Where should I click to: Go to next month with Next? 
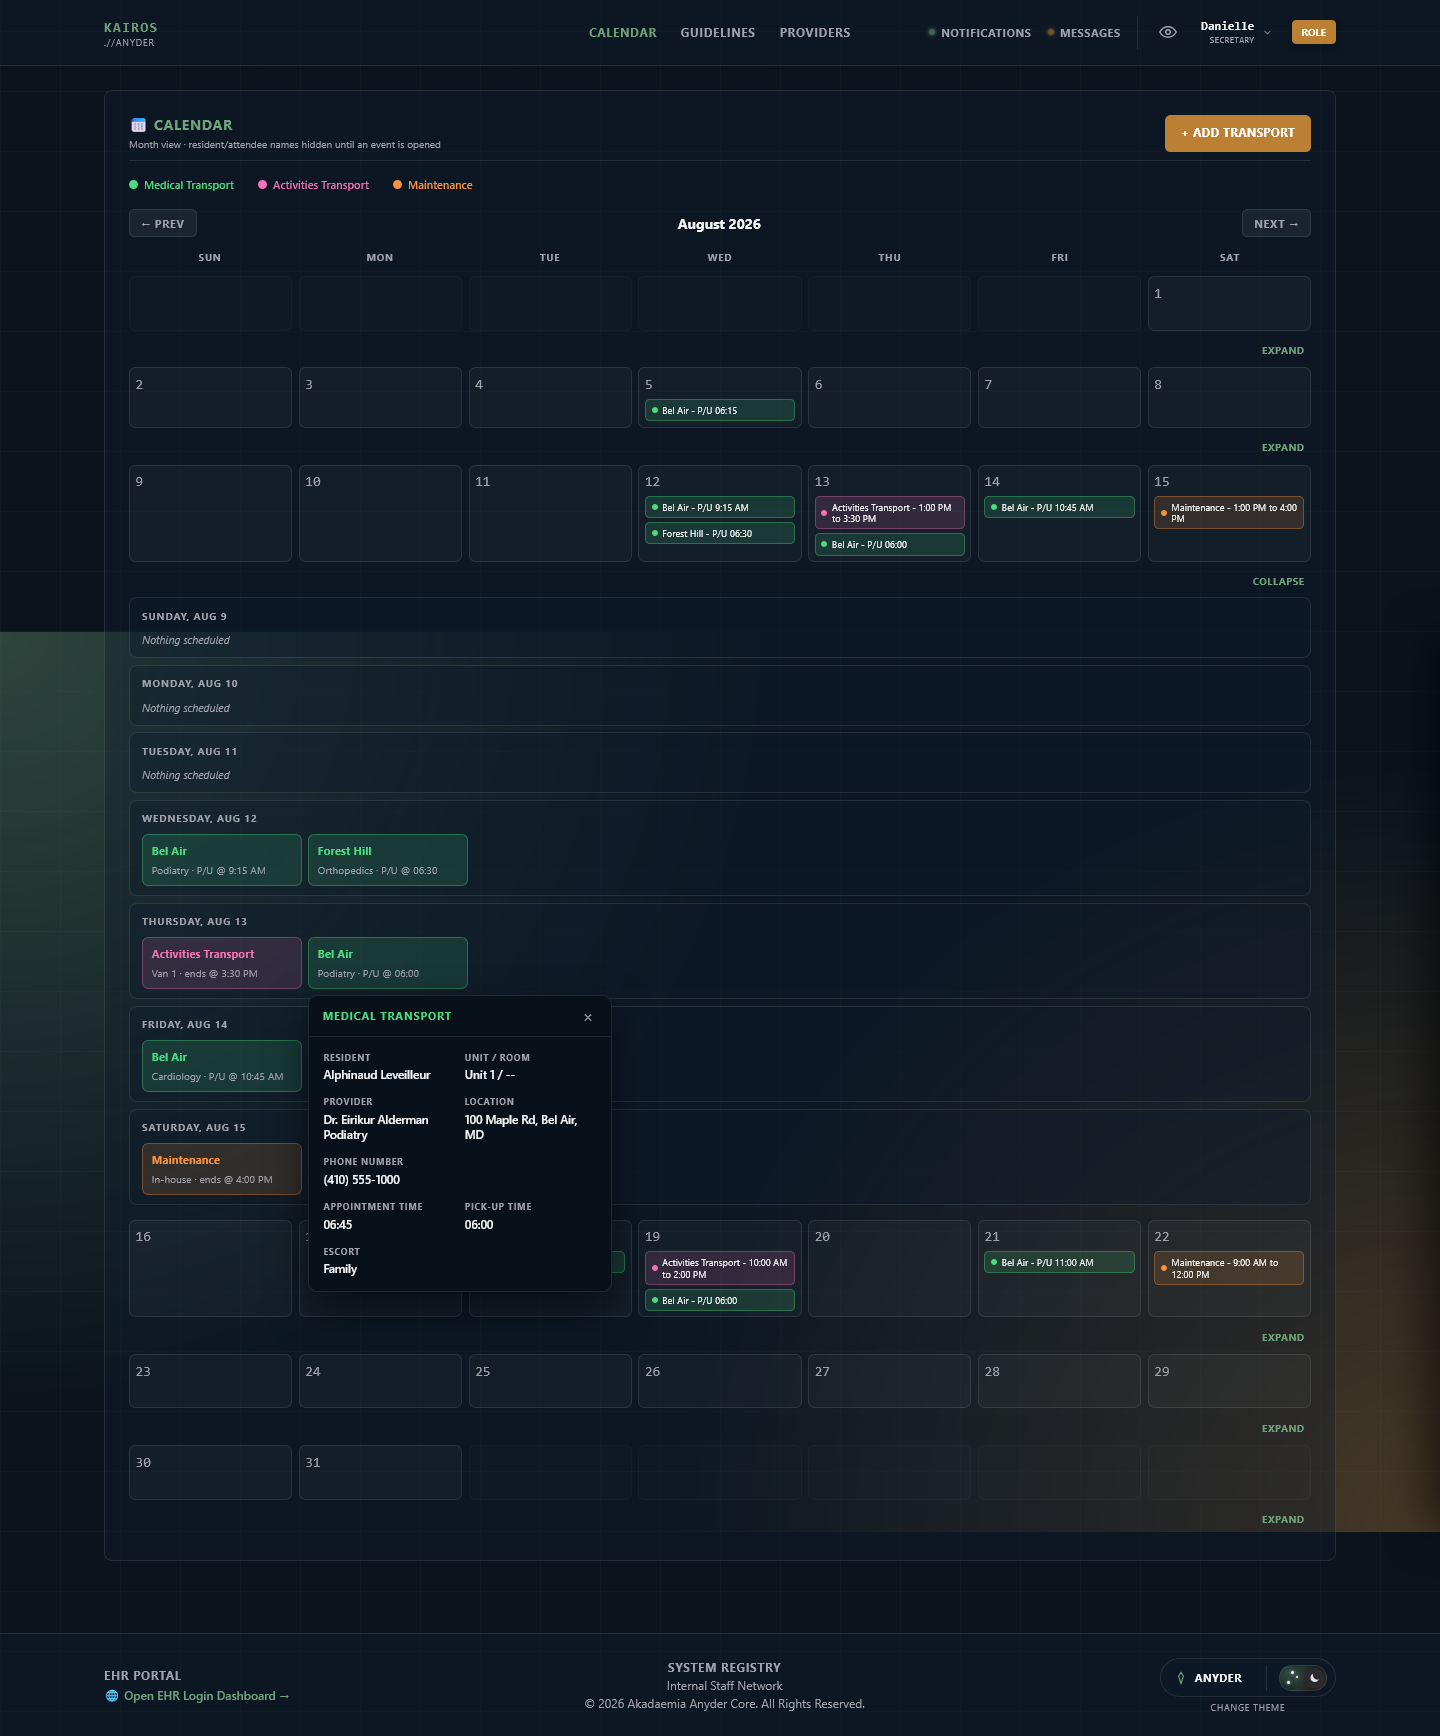(1275, 224)
